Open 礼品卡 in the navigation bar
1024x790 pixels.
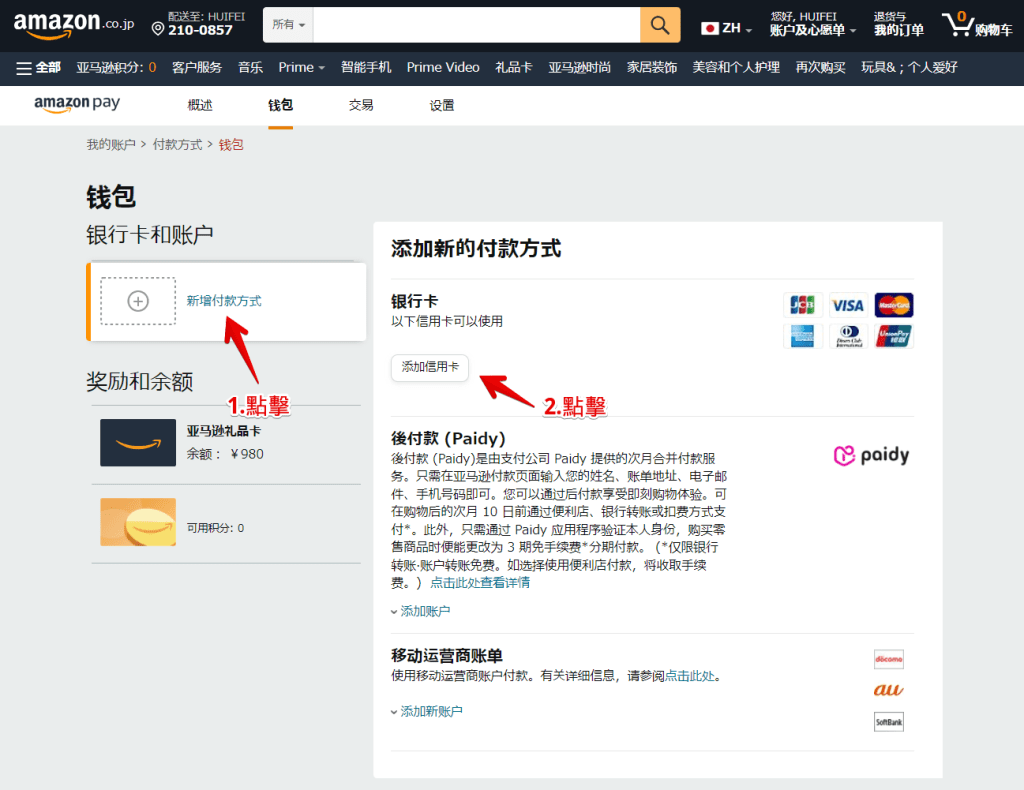point(513,67)
